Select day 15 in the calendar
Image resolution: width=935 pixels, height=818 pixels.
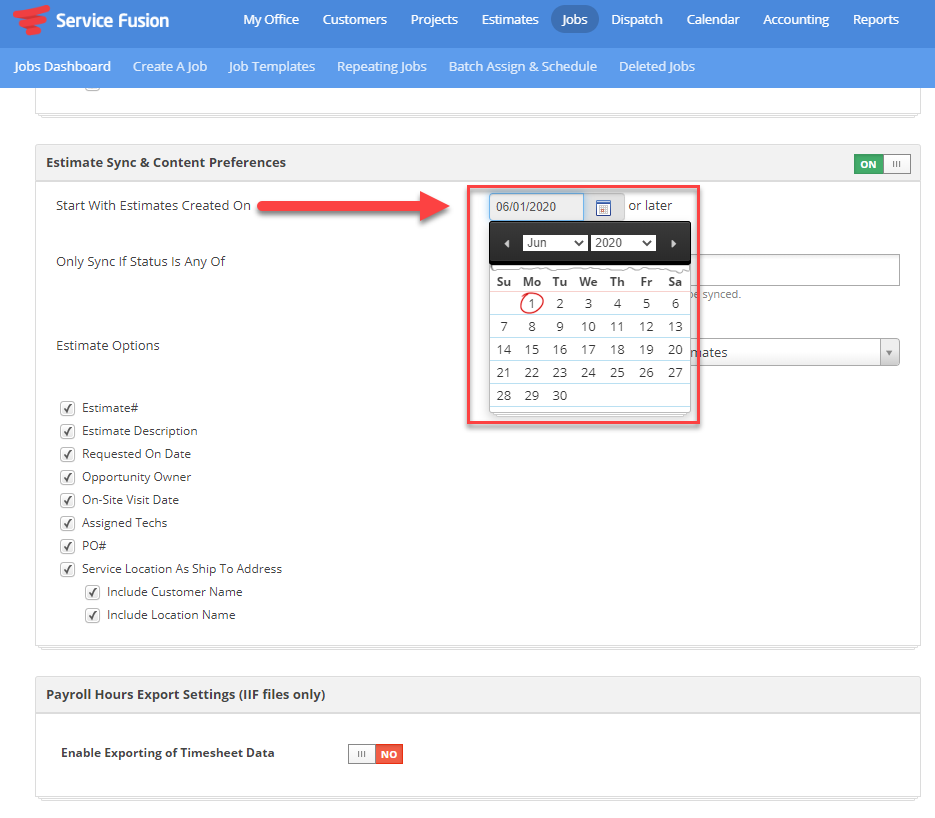tap(532, 350)
